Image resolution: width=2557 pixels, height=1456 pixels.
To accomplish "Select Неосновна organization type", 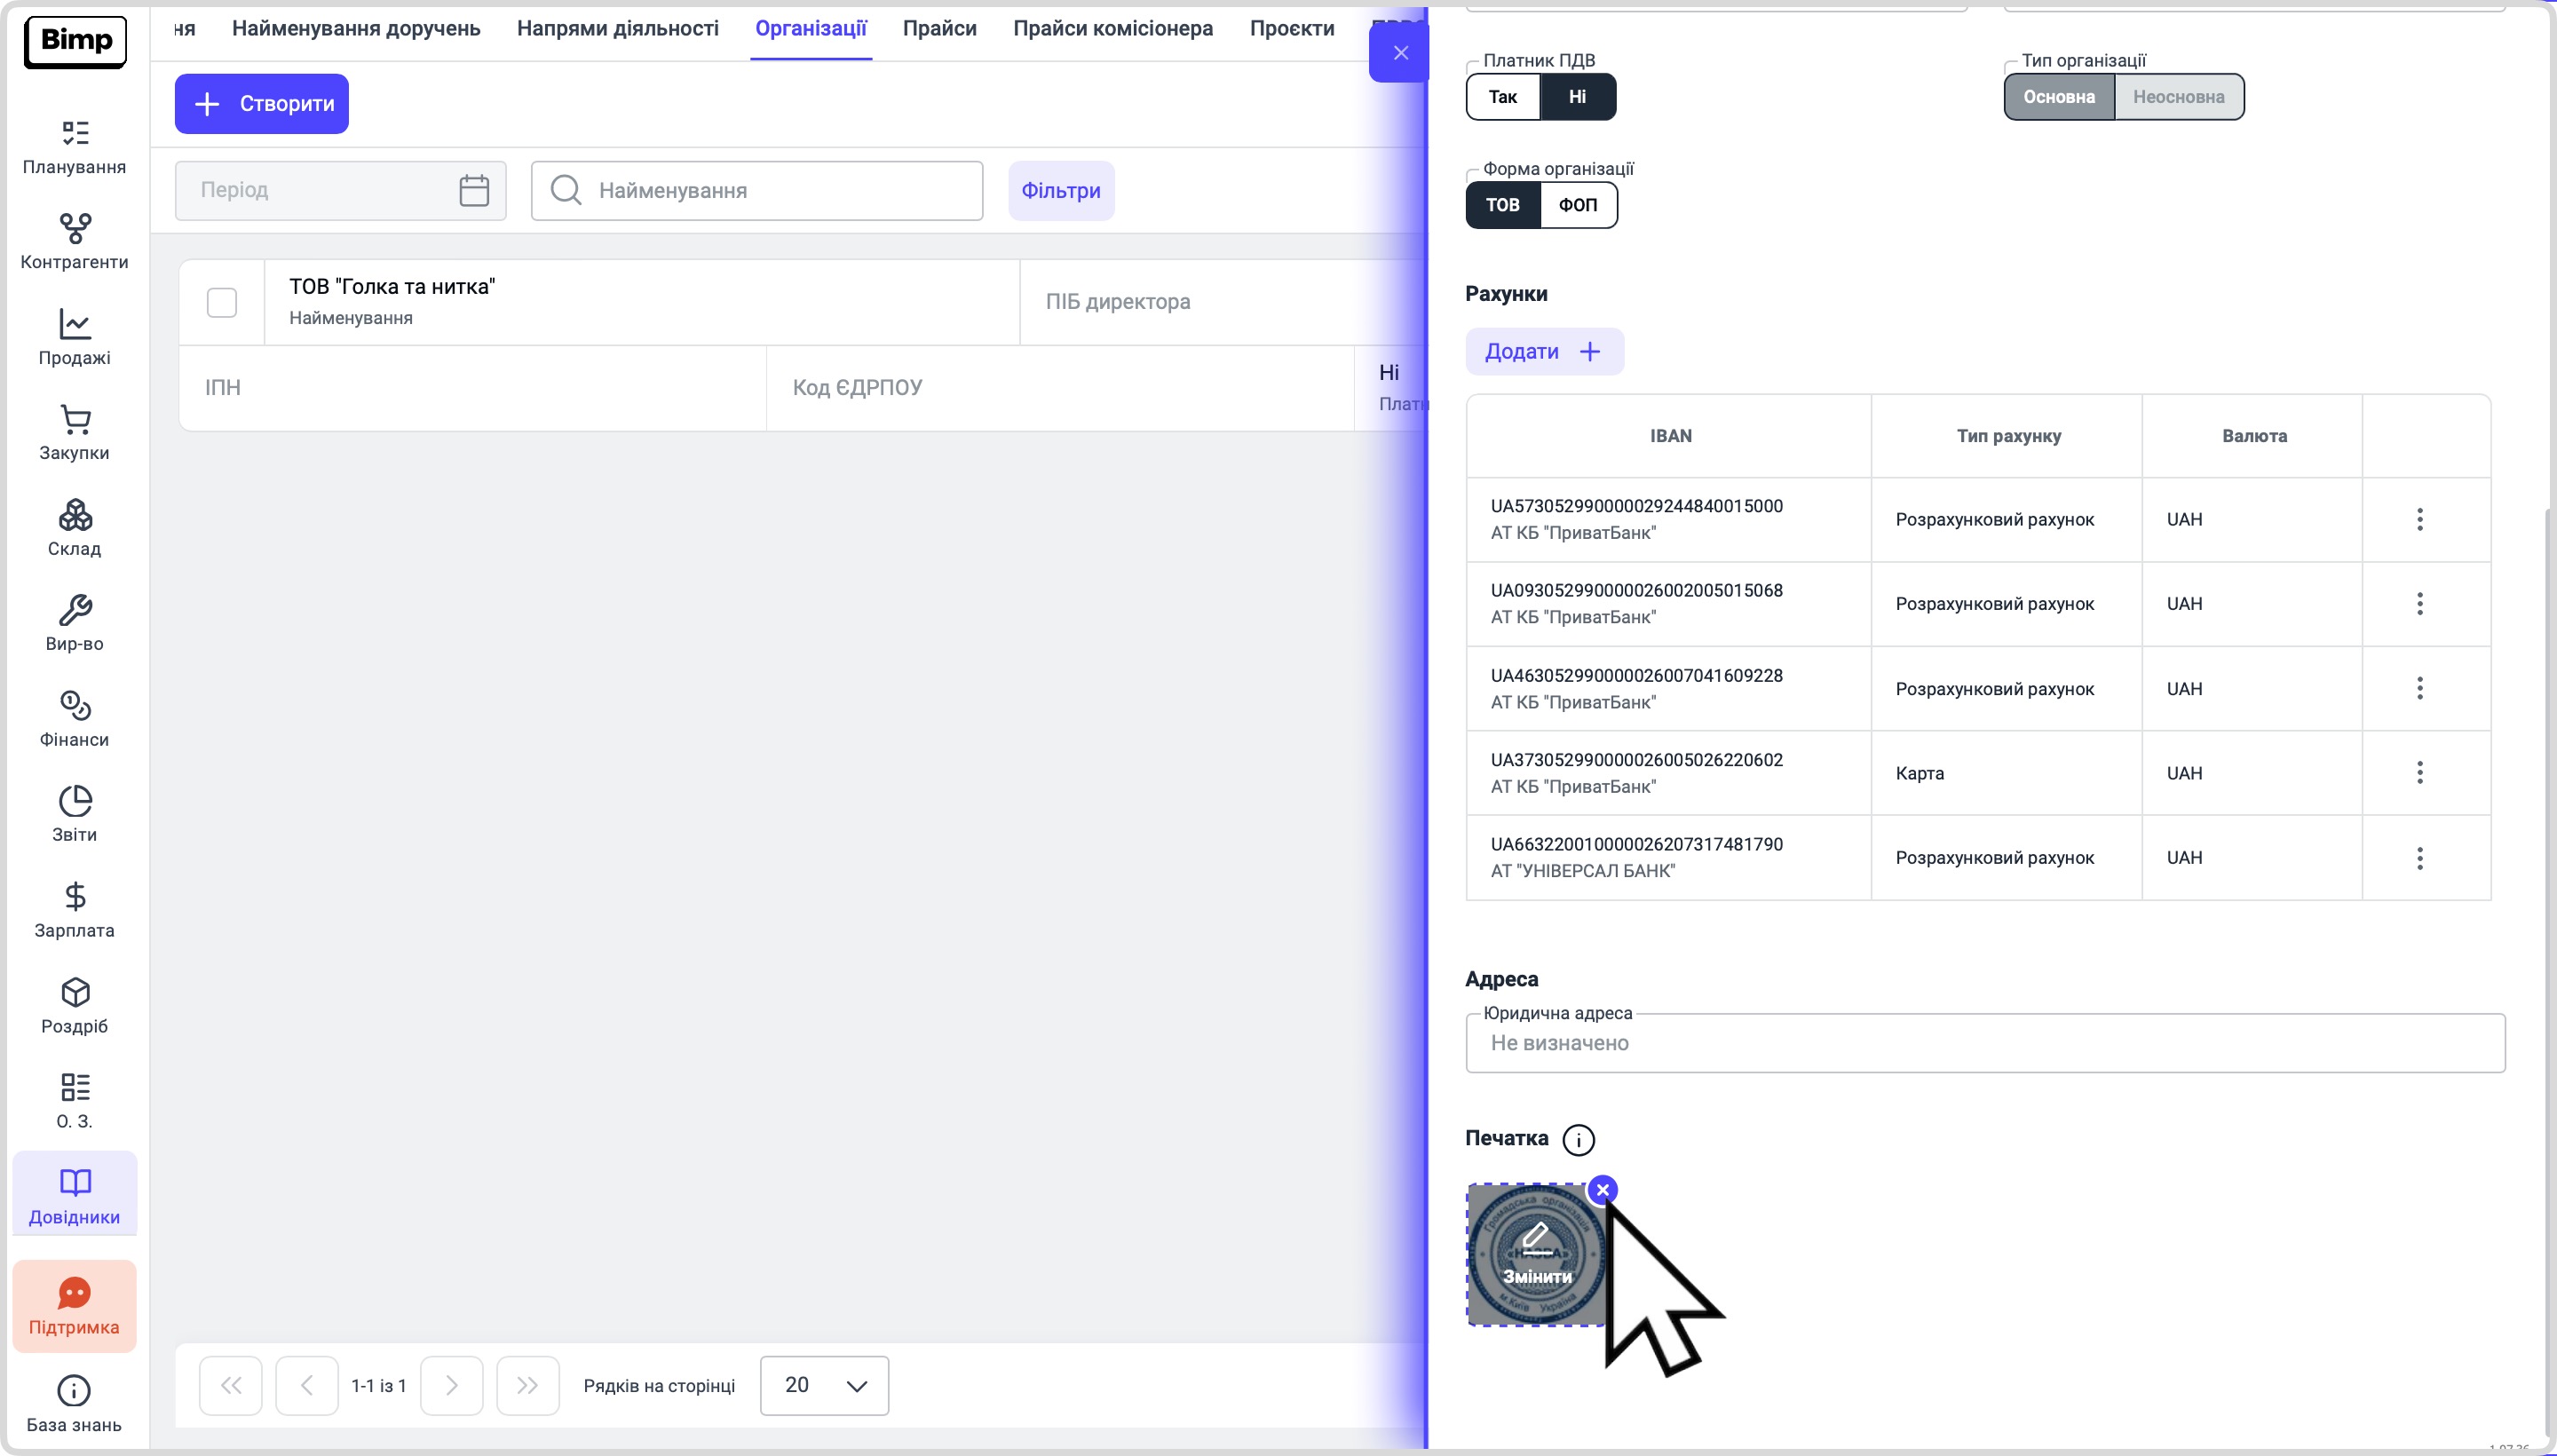I will click(x=2179, y=97).
